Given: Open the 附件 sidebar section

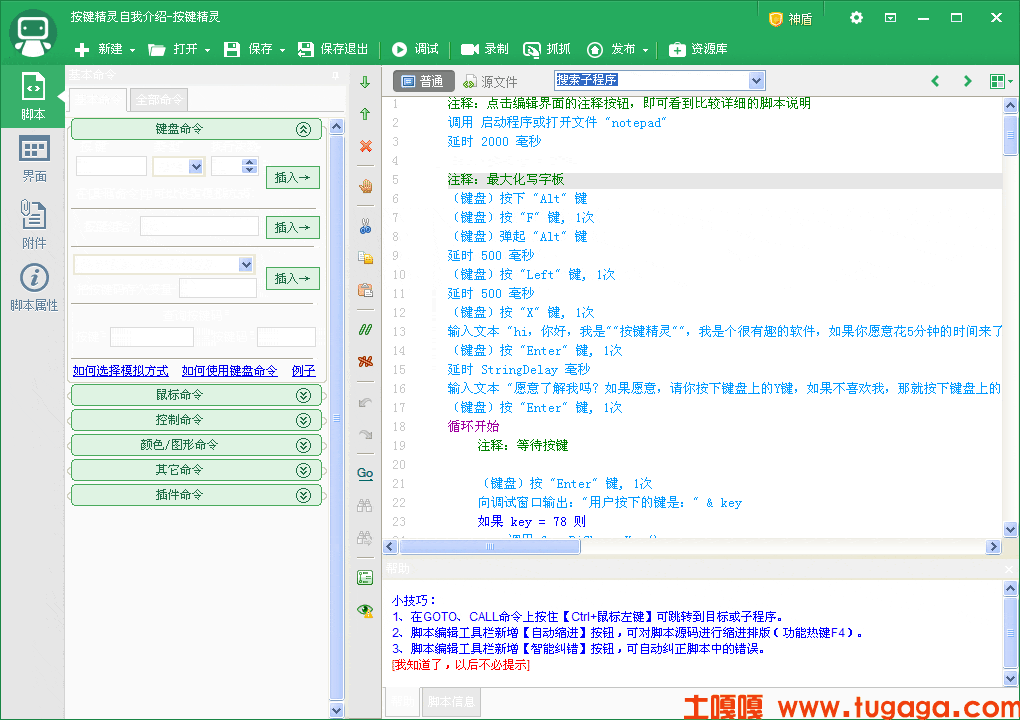Looking at the screenshot, I should (33, 224).
